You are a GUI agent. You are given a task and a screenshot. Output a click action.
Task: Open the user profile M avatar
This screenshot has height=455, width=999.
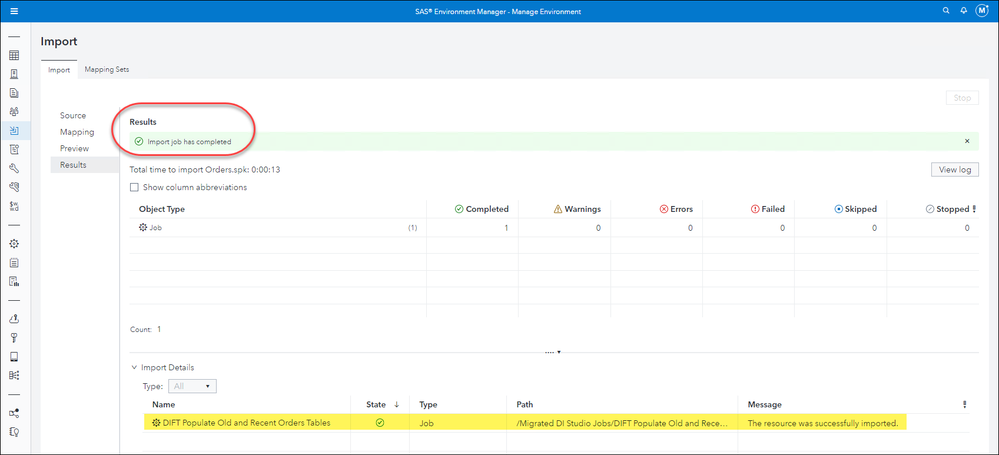tap(982, 11)
